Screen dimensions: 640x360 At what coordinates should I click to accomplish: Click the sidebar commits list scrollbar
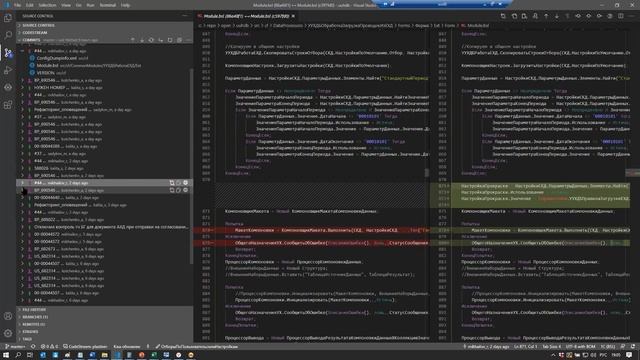[191, 167]
